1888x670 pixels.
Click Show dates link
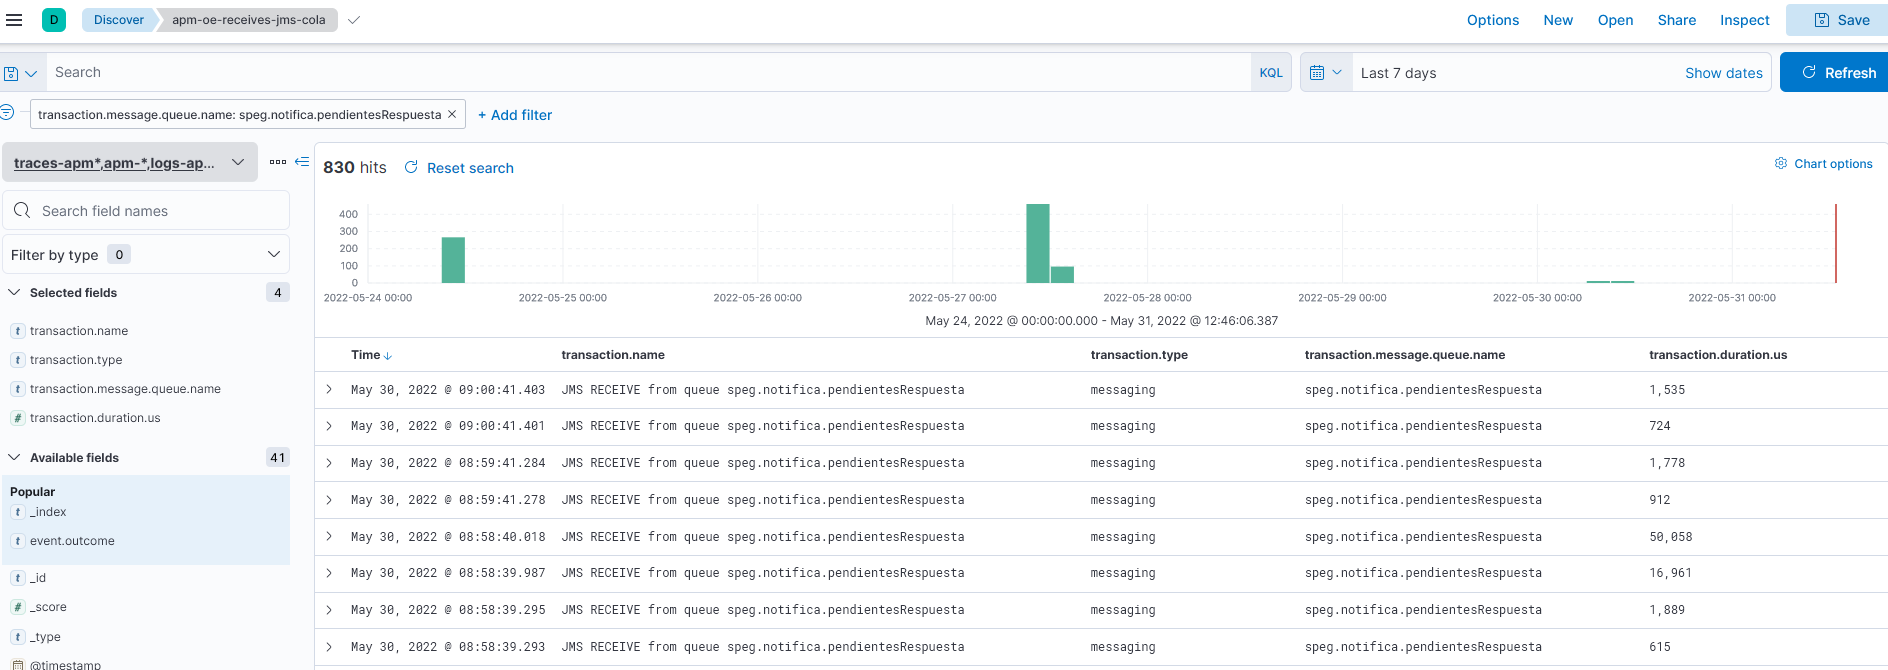(1724, 73)
